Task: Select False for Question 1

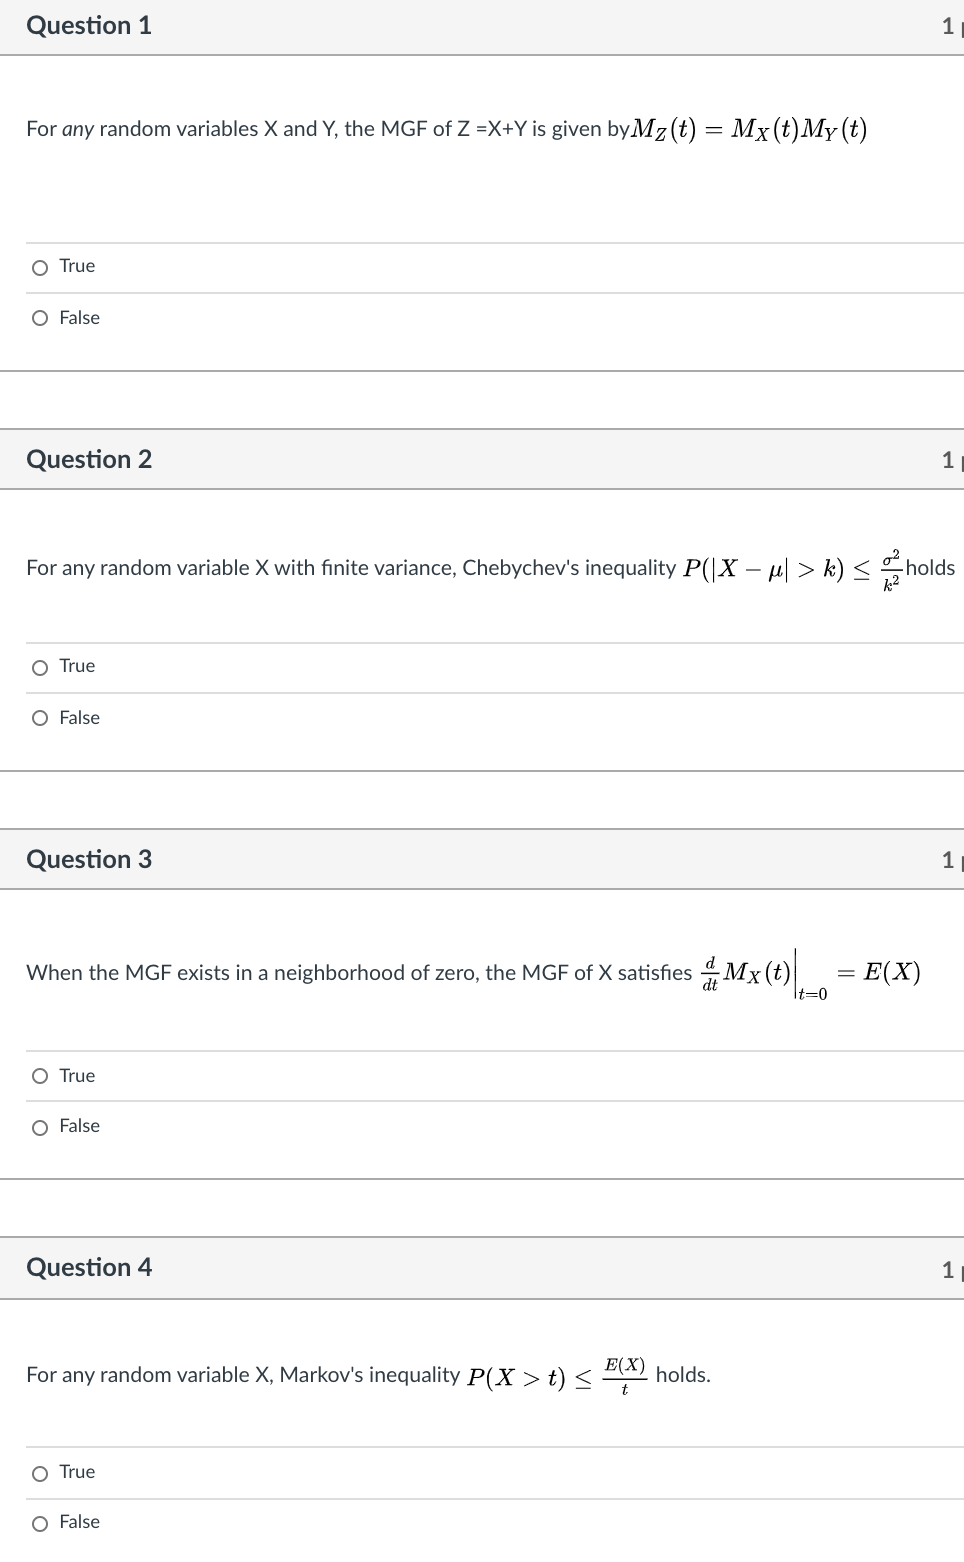Action: 40,318
